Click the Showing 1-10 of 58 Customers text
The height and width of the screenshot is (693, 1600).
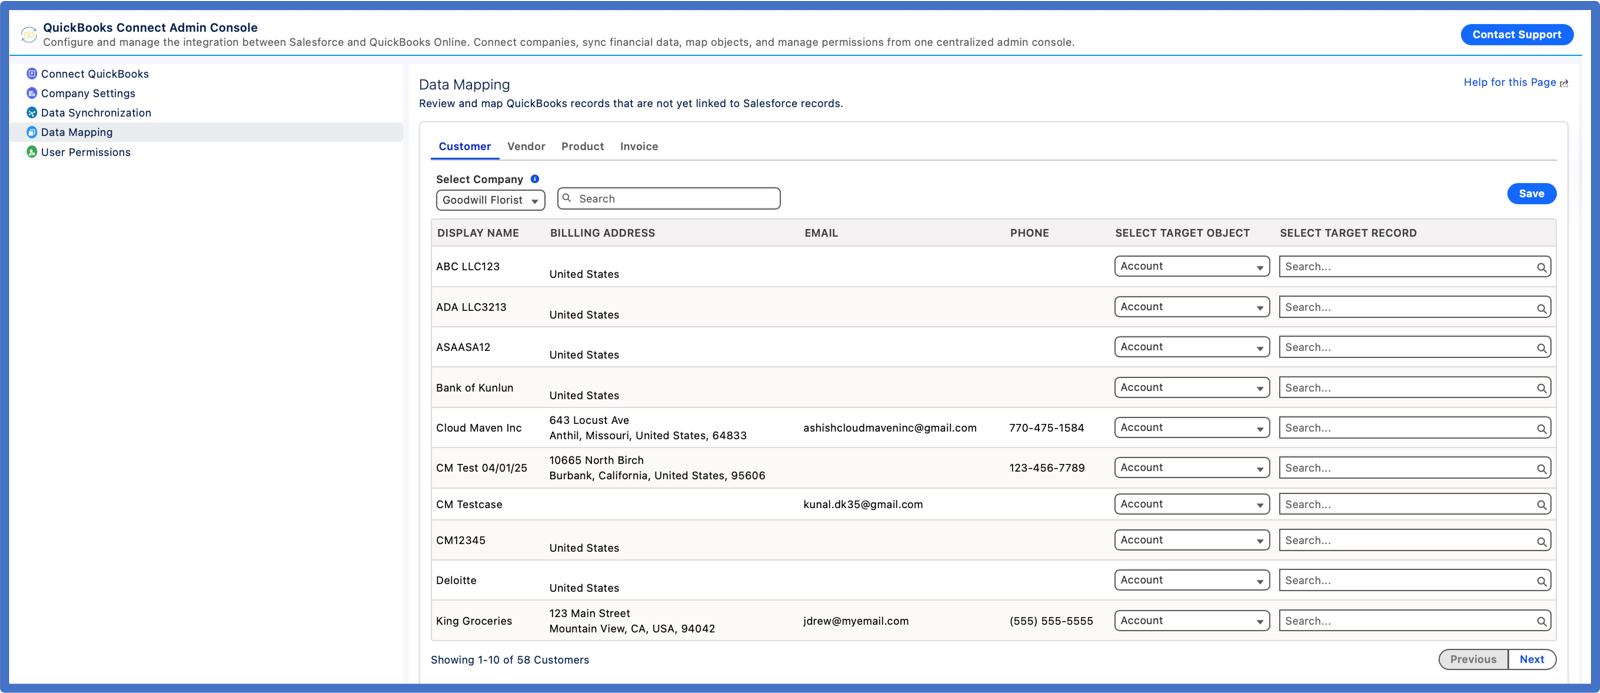click(510, 660)
